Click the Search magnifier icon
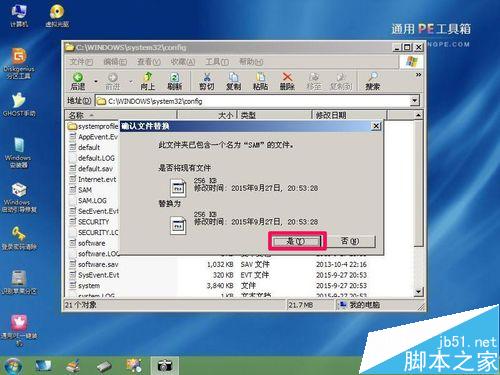Viewport: 500px width, 375px height. pos(372,81)
